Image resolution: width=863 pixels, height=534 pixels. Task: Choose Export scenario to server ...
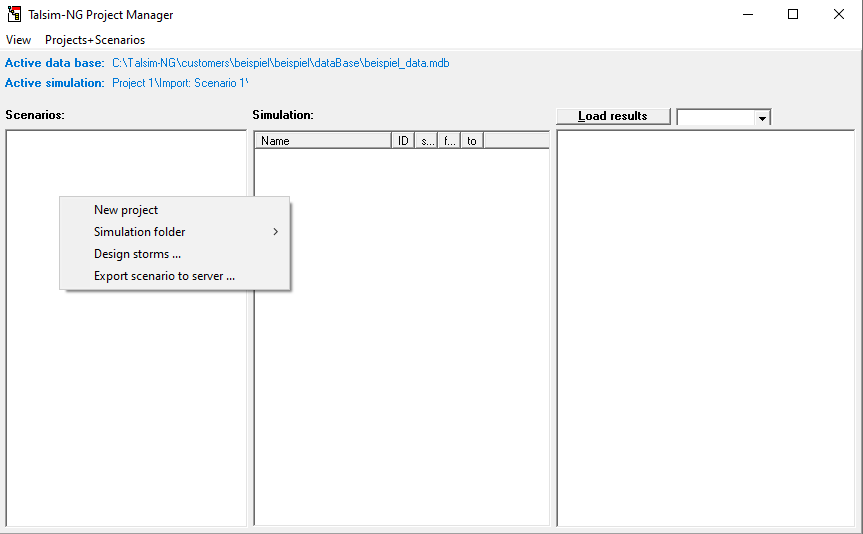[x=164, y=276]
